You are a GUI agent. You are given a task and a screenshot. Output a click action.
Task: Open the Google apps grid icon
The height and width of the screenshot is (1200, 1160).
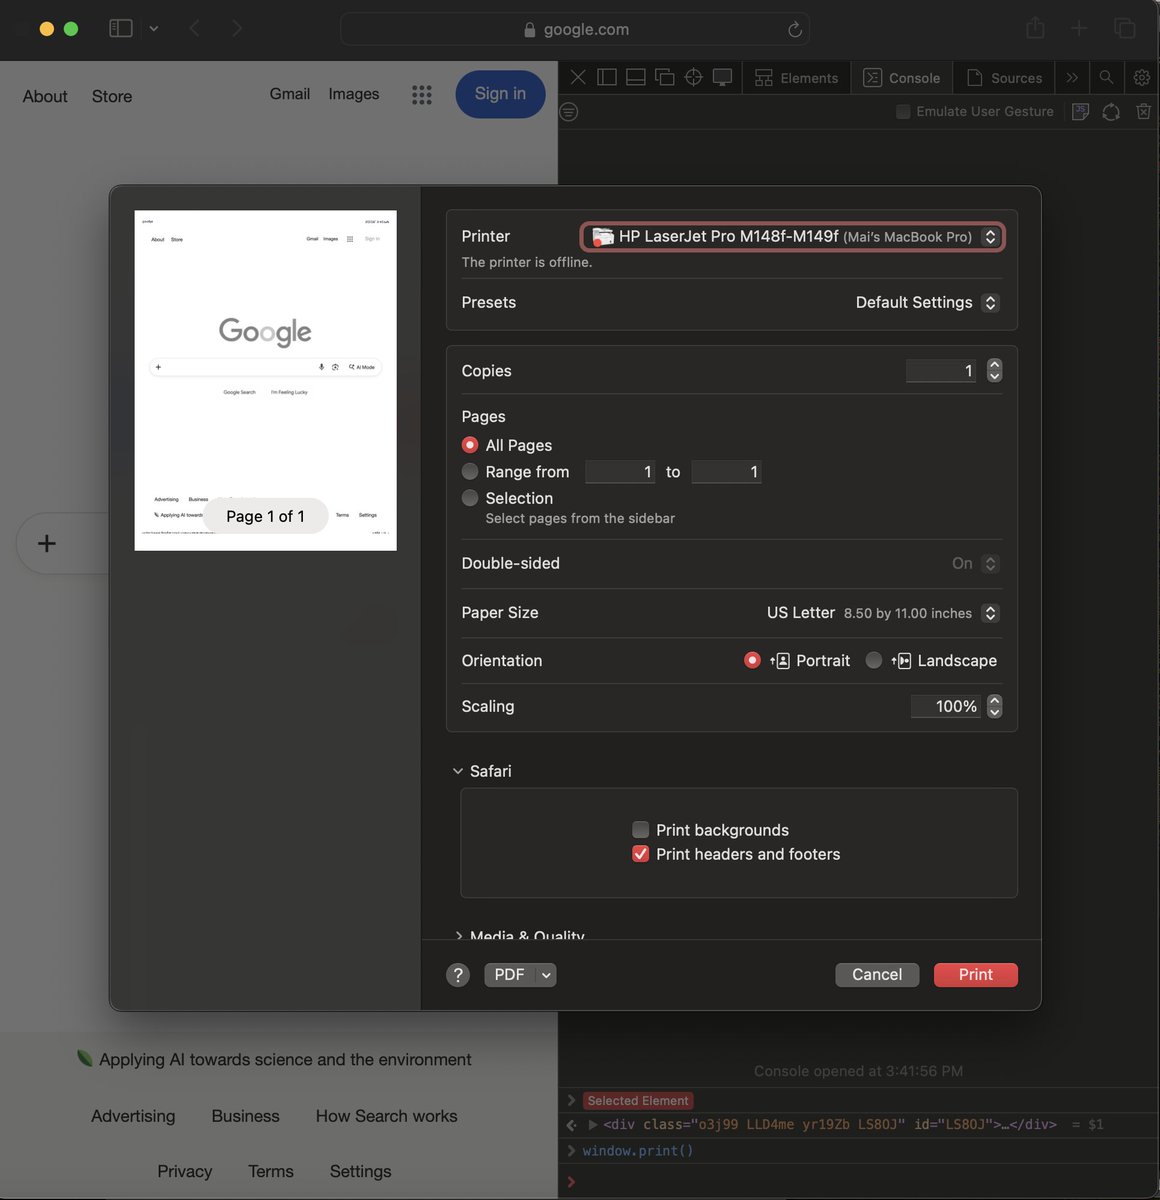coord(422,95)
